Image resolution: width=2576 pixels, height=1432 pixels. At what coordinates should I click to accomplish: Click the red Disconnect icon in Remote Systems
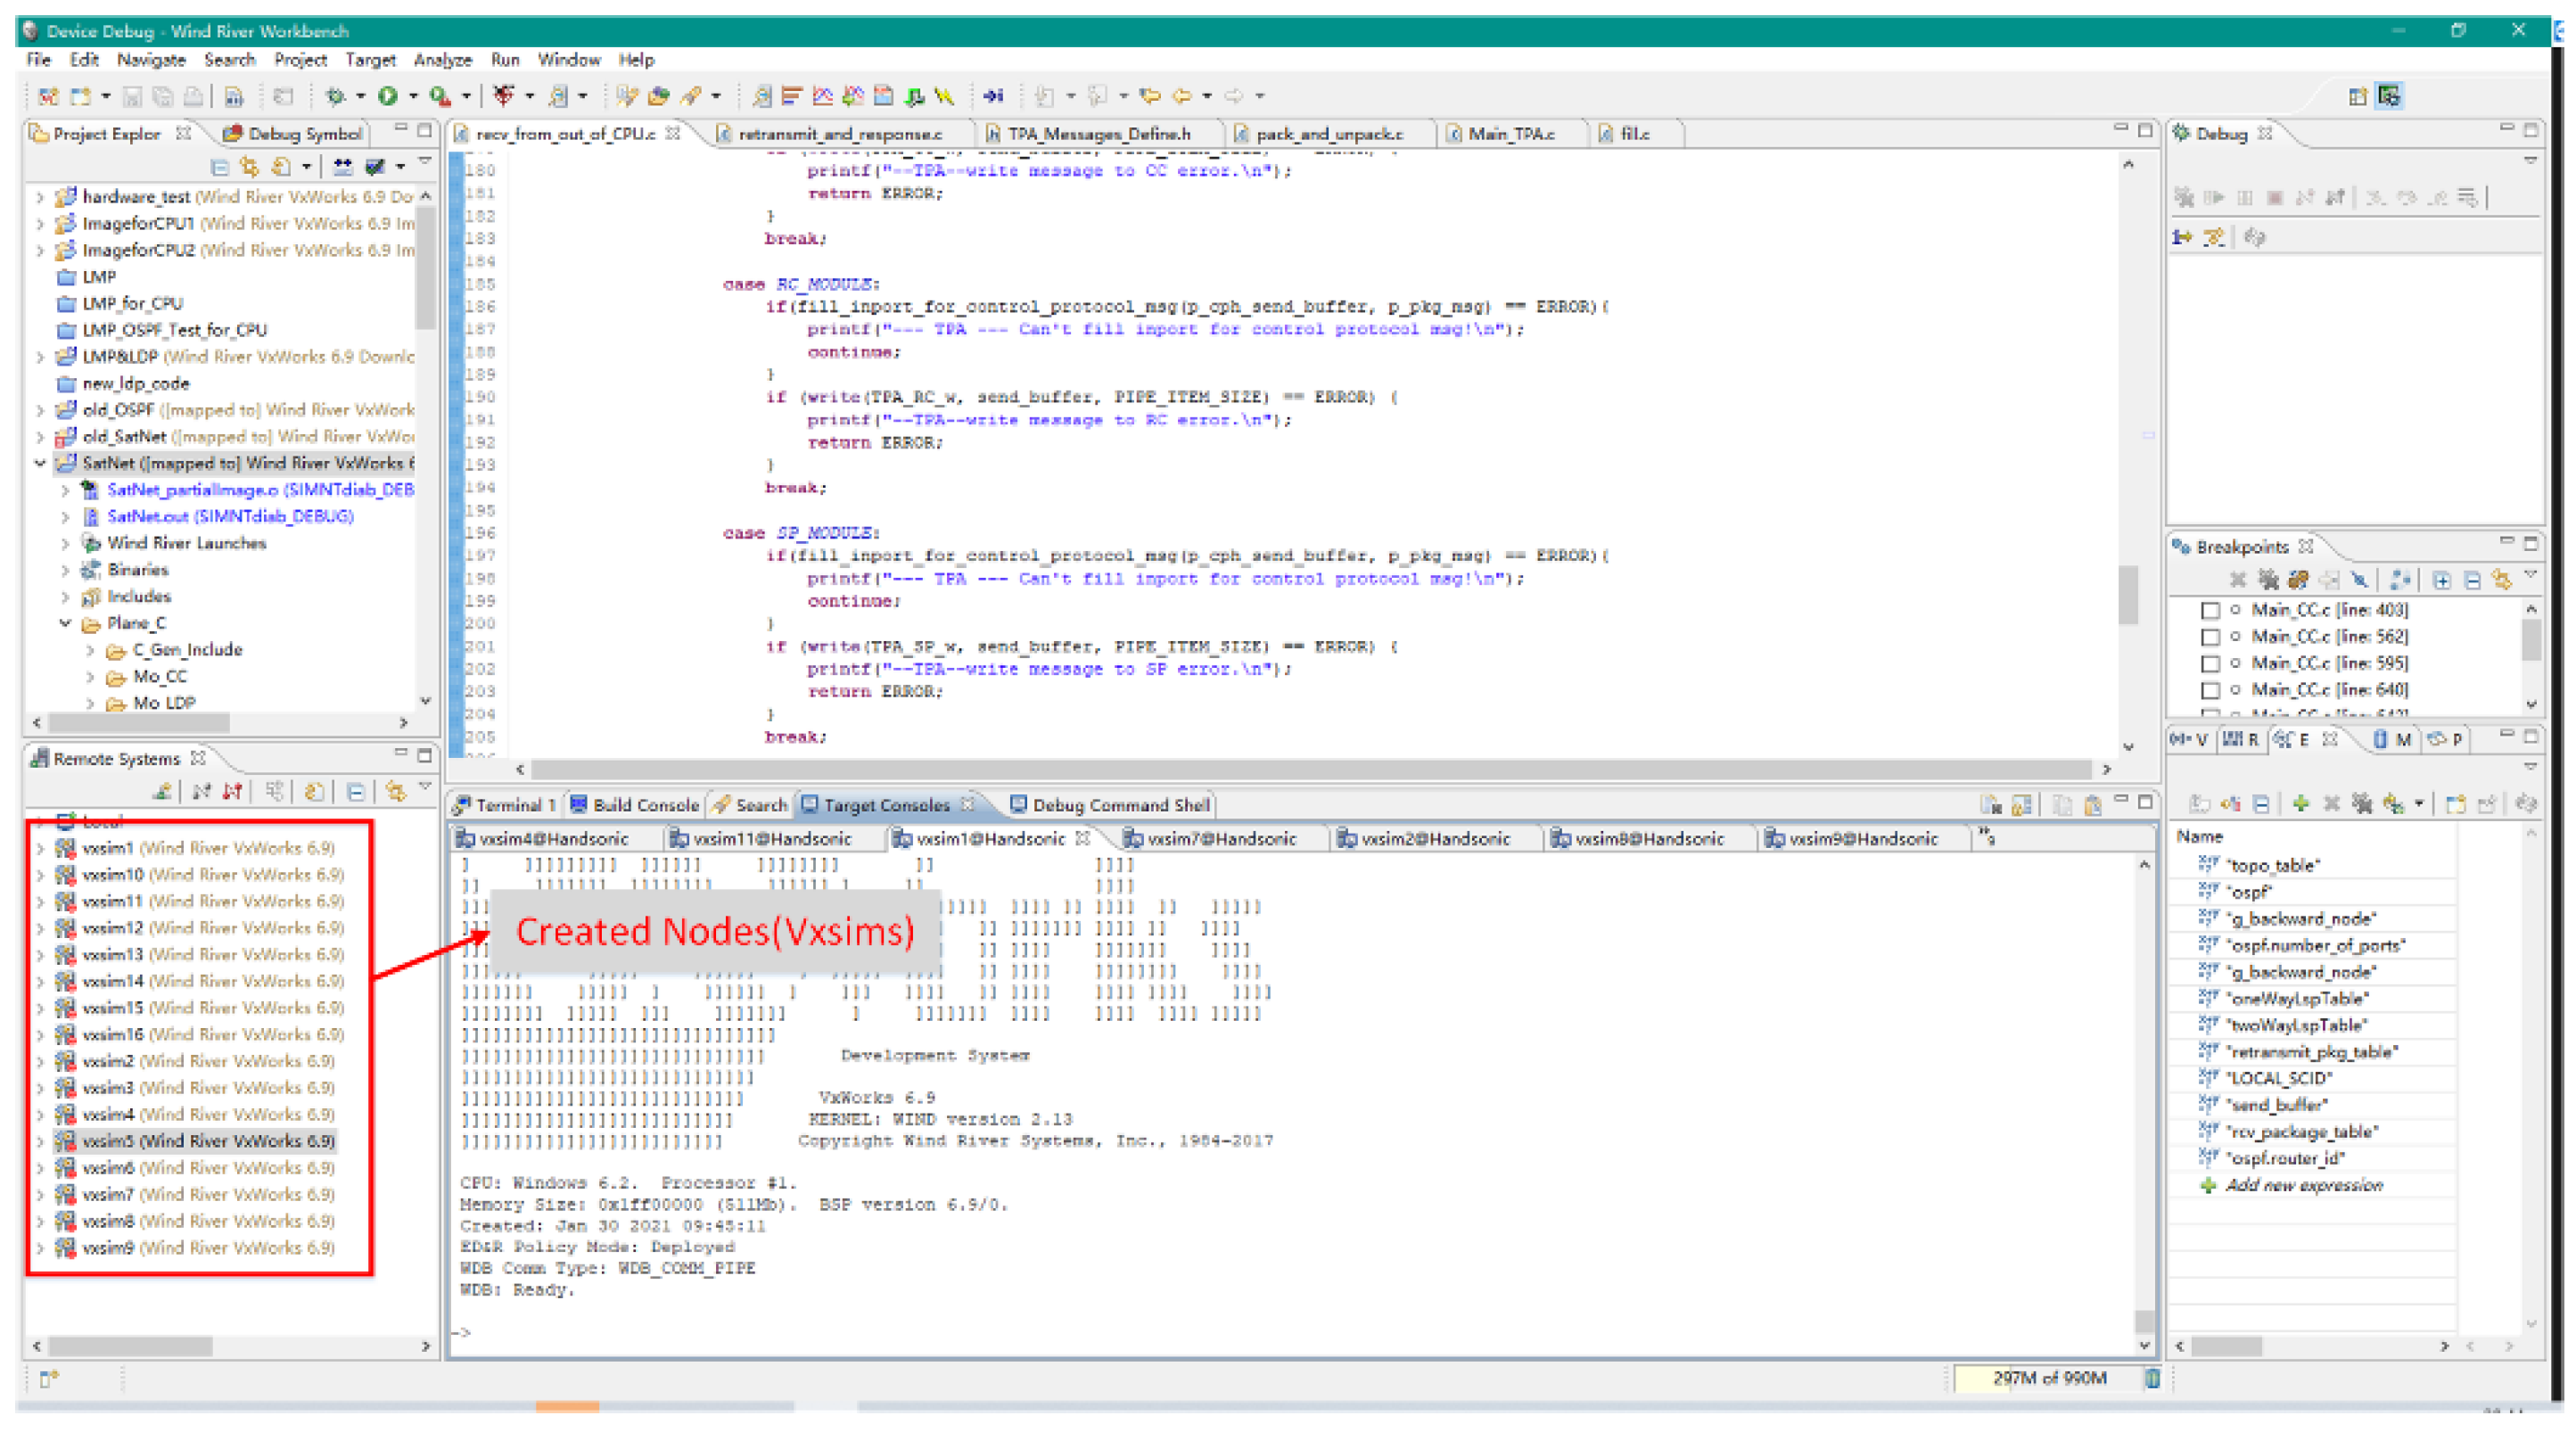coord(233,792)
